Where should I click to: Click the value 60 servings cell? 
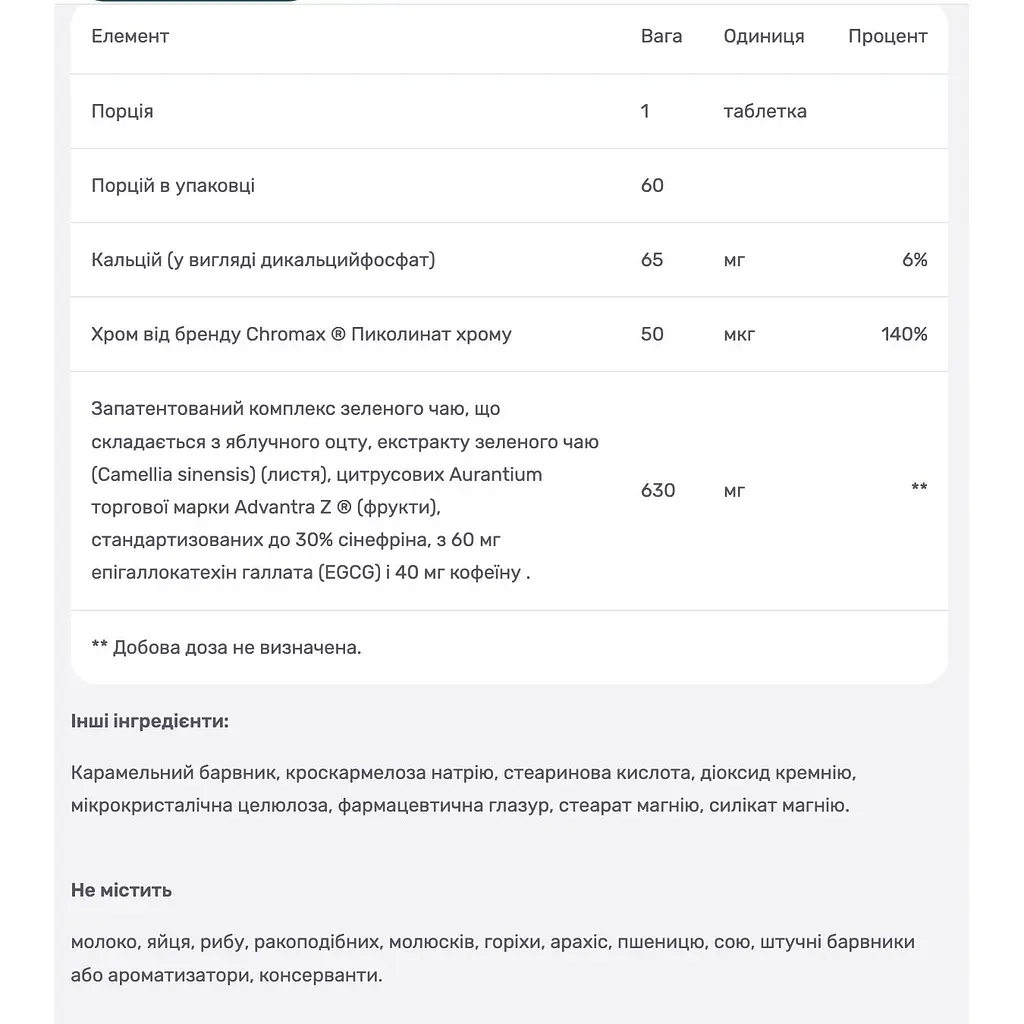[x=652, y=185]
